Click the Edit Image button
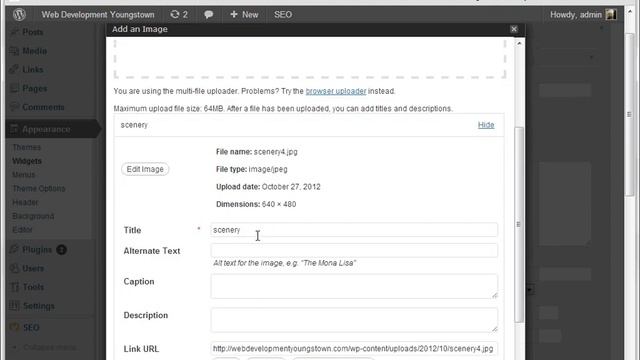This screenshot has height=360, width=640. [x=145, y=169]
